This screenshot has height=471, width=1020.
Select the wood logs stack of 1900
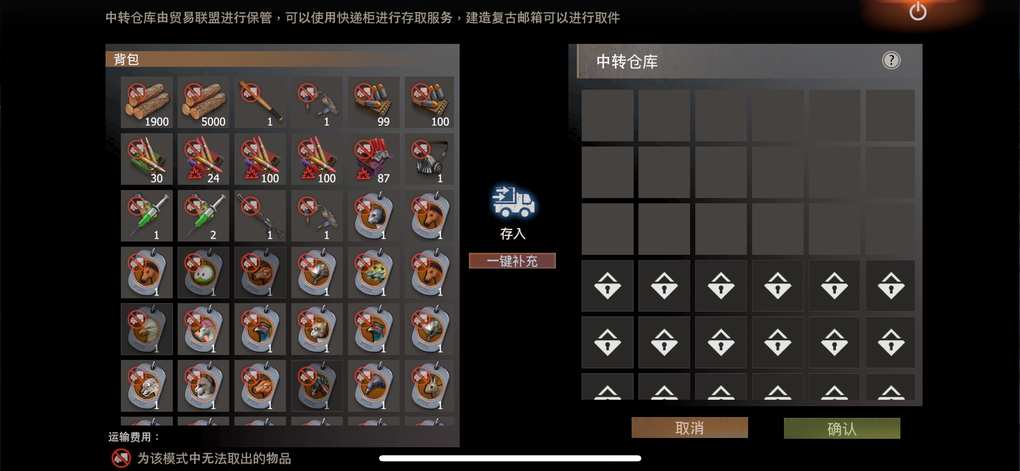click(147, 102)
